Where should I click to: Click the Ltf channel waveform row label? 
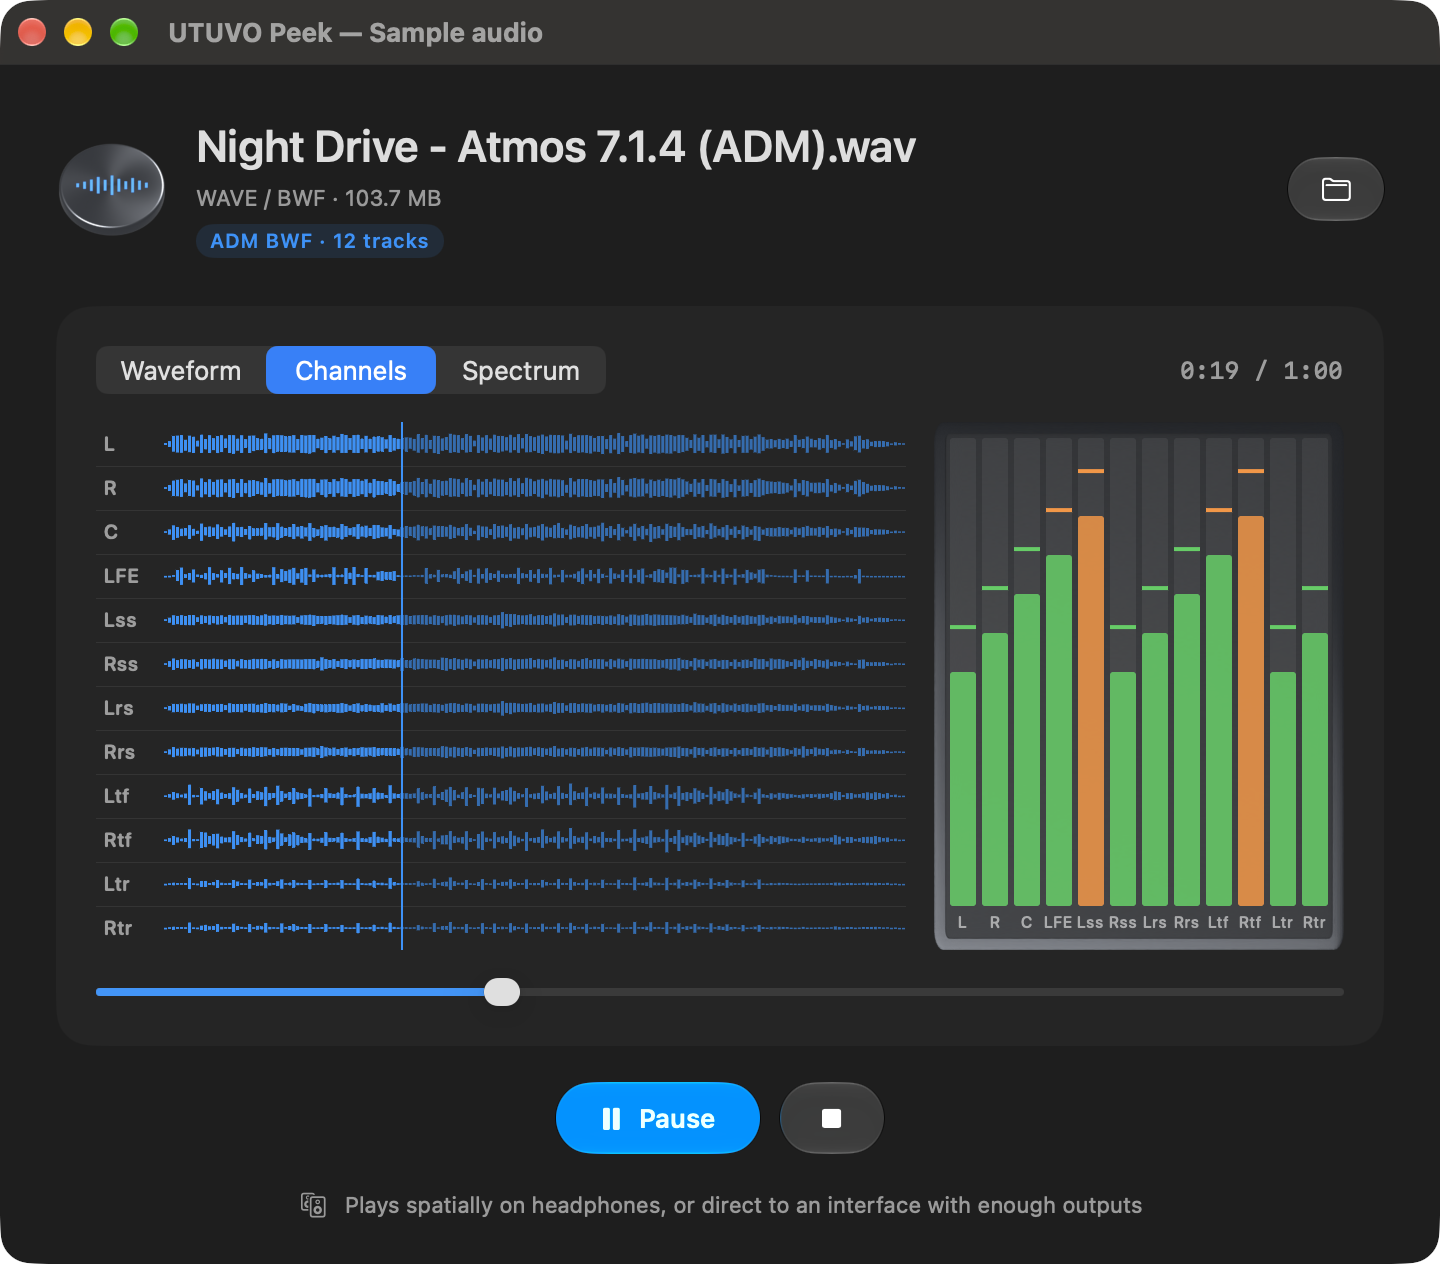coord(117,796)
